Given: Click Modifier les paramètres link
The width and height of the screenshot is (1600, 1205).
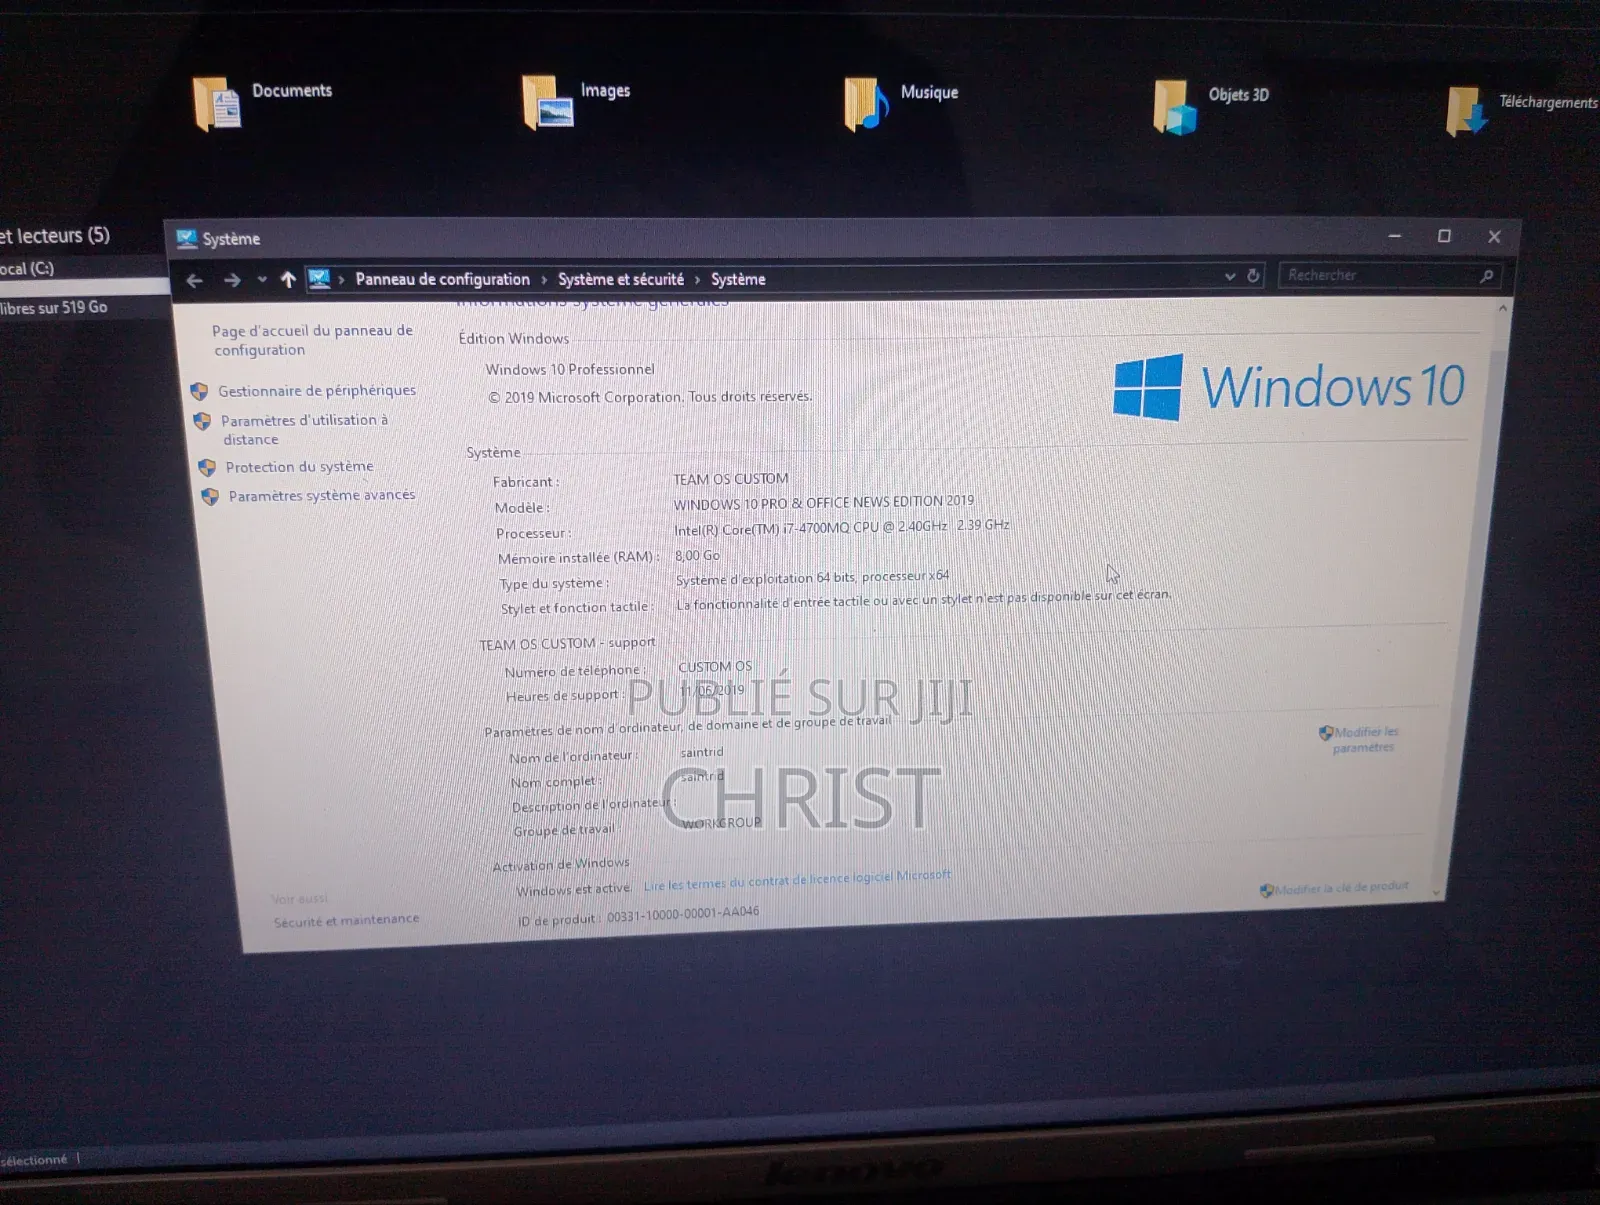Looking at the screenshot, I should 1365,739.
